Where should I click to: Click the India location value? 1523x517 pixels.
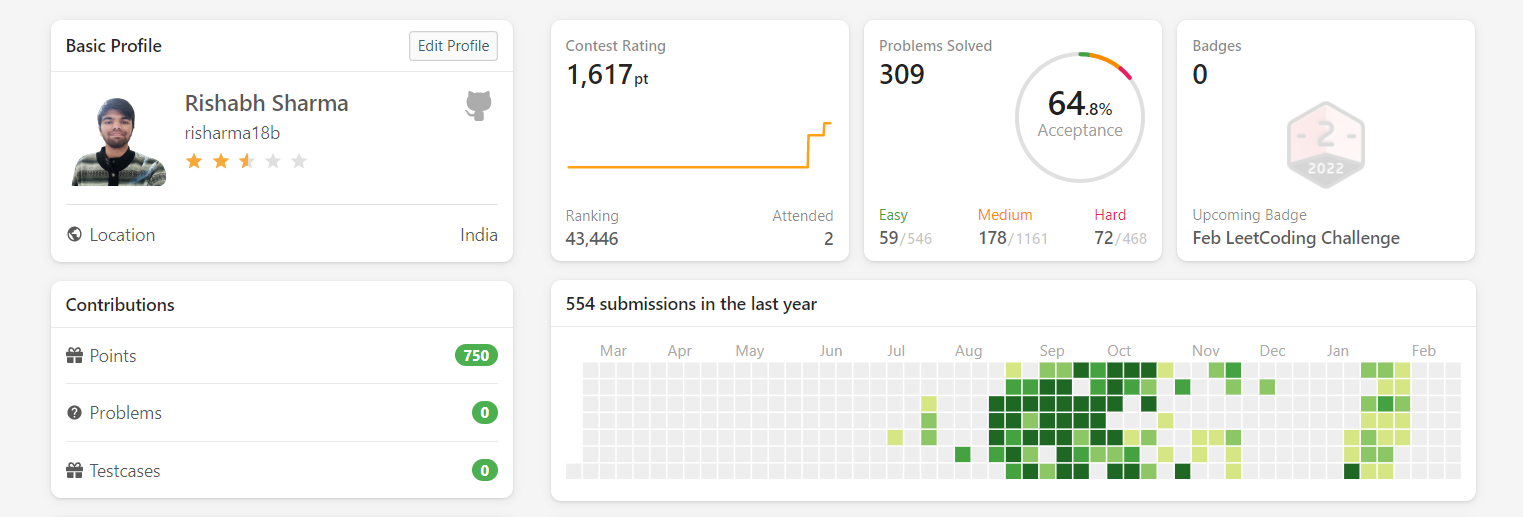click(479, 235)
